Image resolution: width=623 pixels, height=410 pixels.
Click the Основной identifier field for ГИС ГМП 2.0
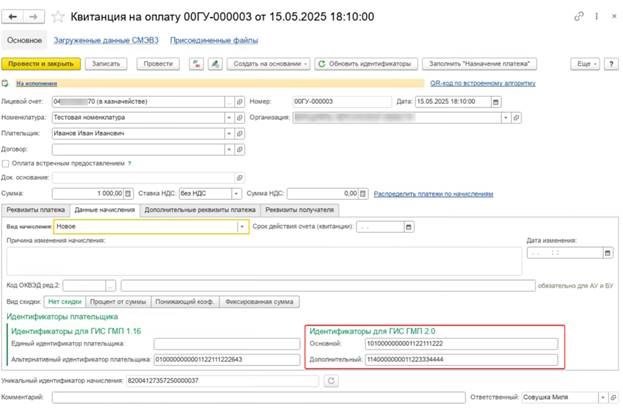click(x=461, y=344)
